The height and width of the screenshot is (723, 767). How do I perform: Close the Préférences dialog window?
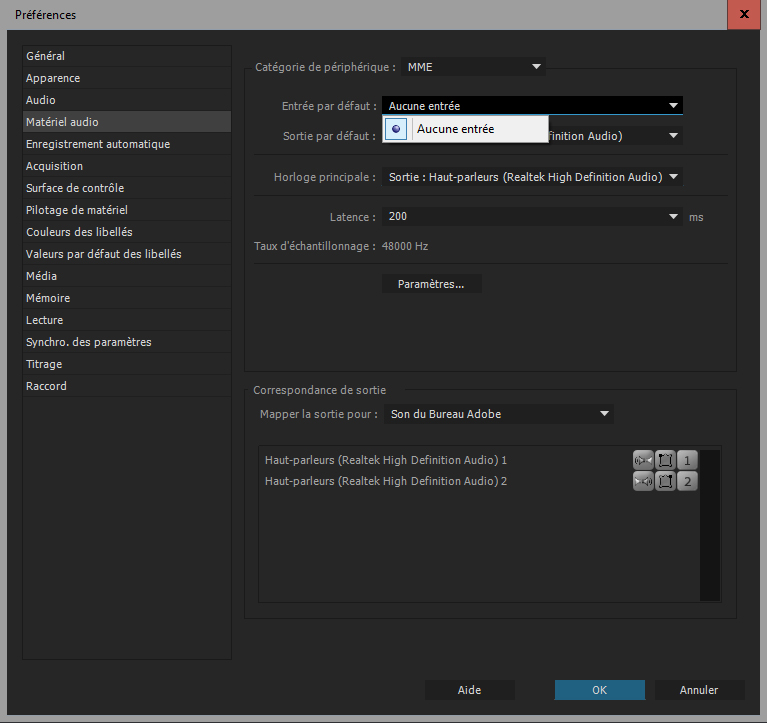pos(743,14)
